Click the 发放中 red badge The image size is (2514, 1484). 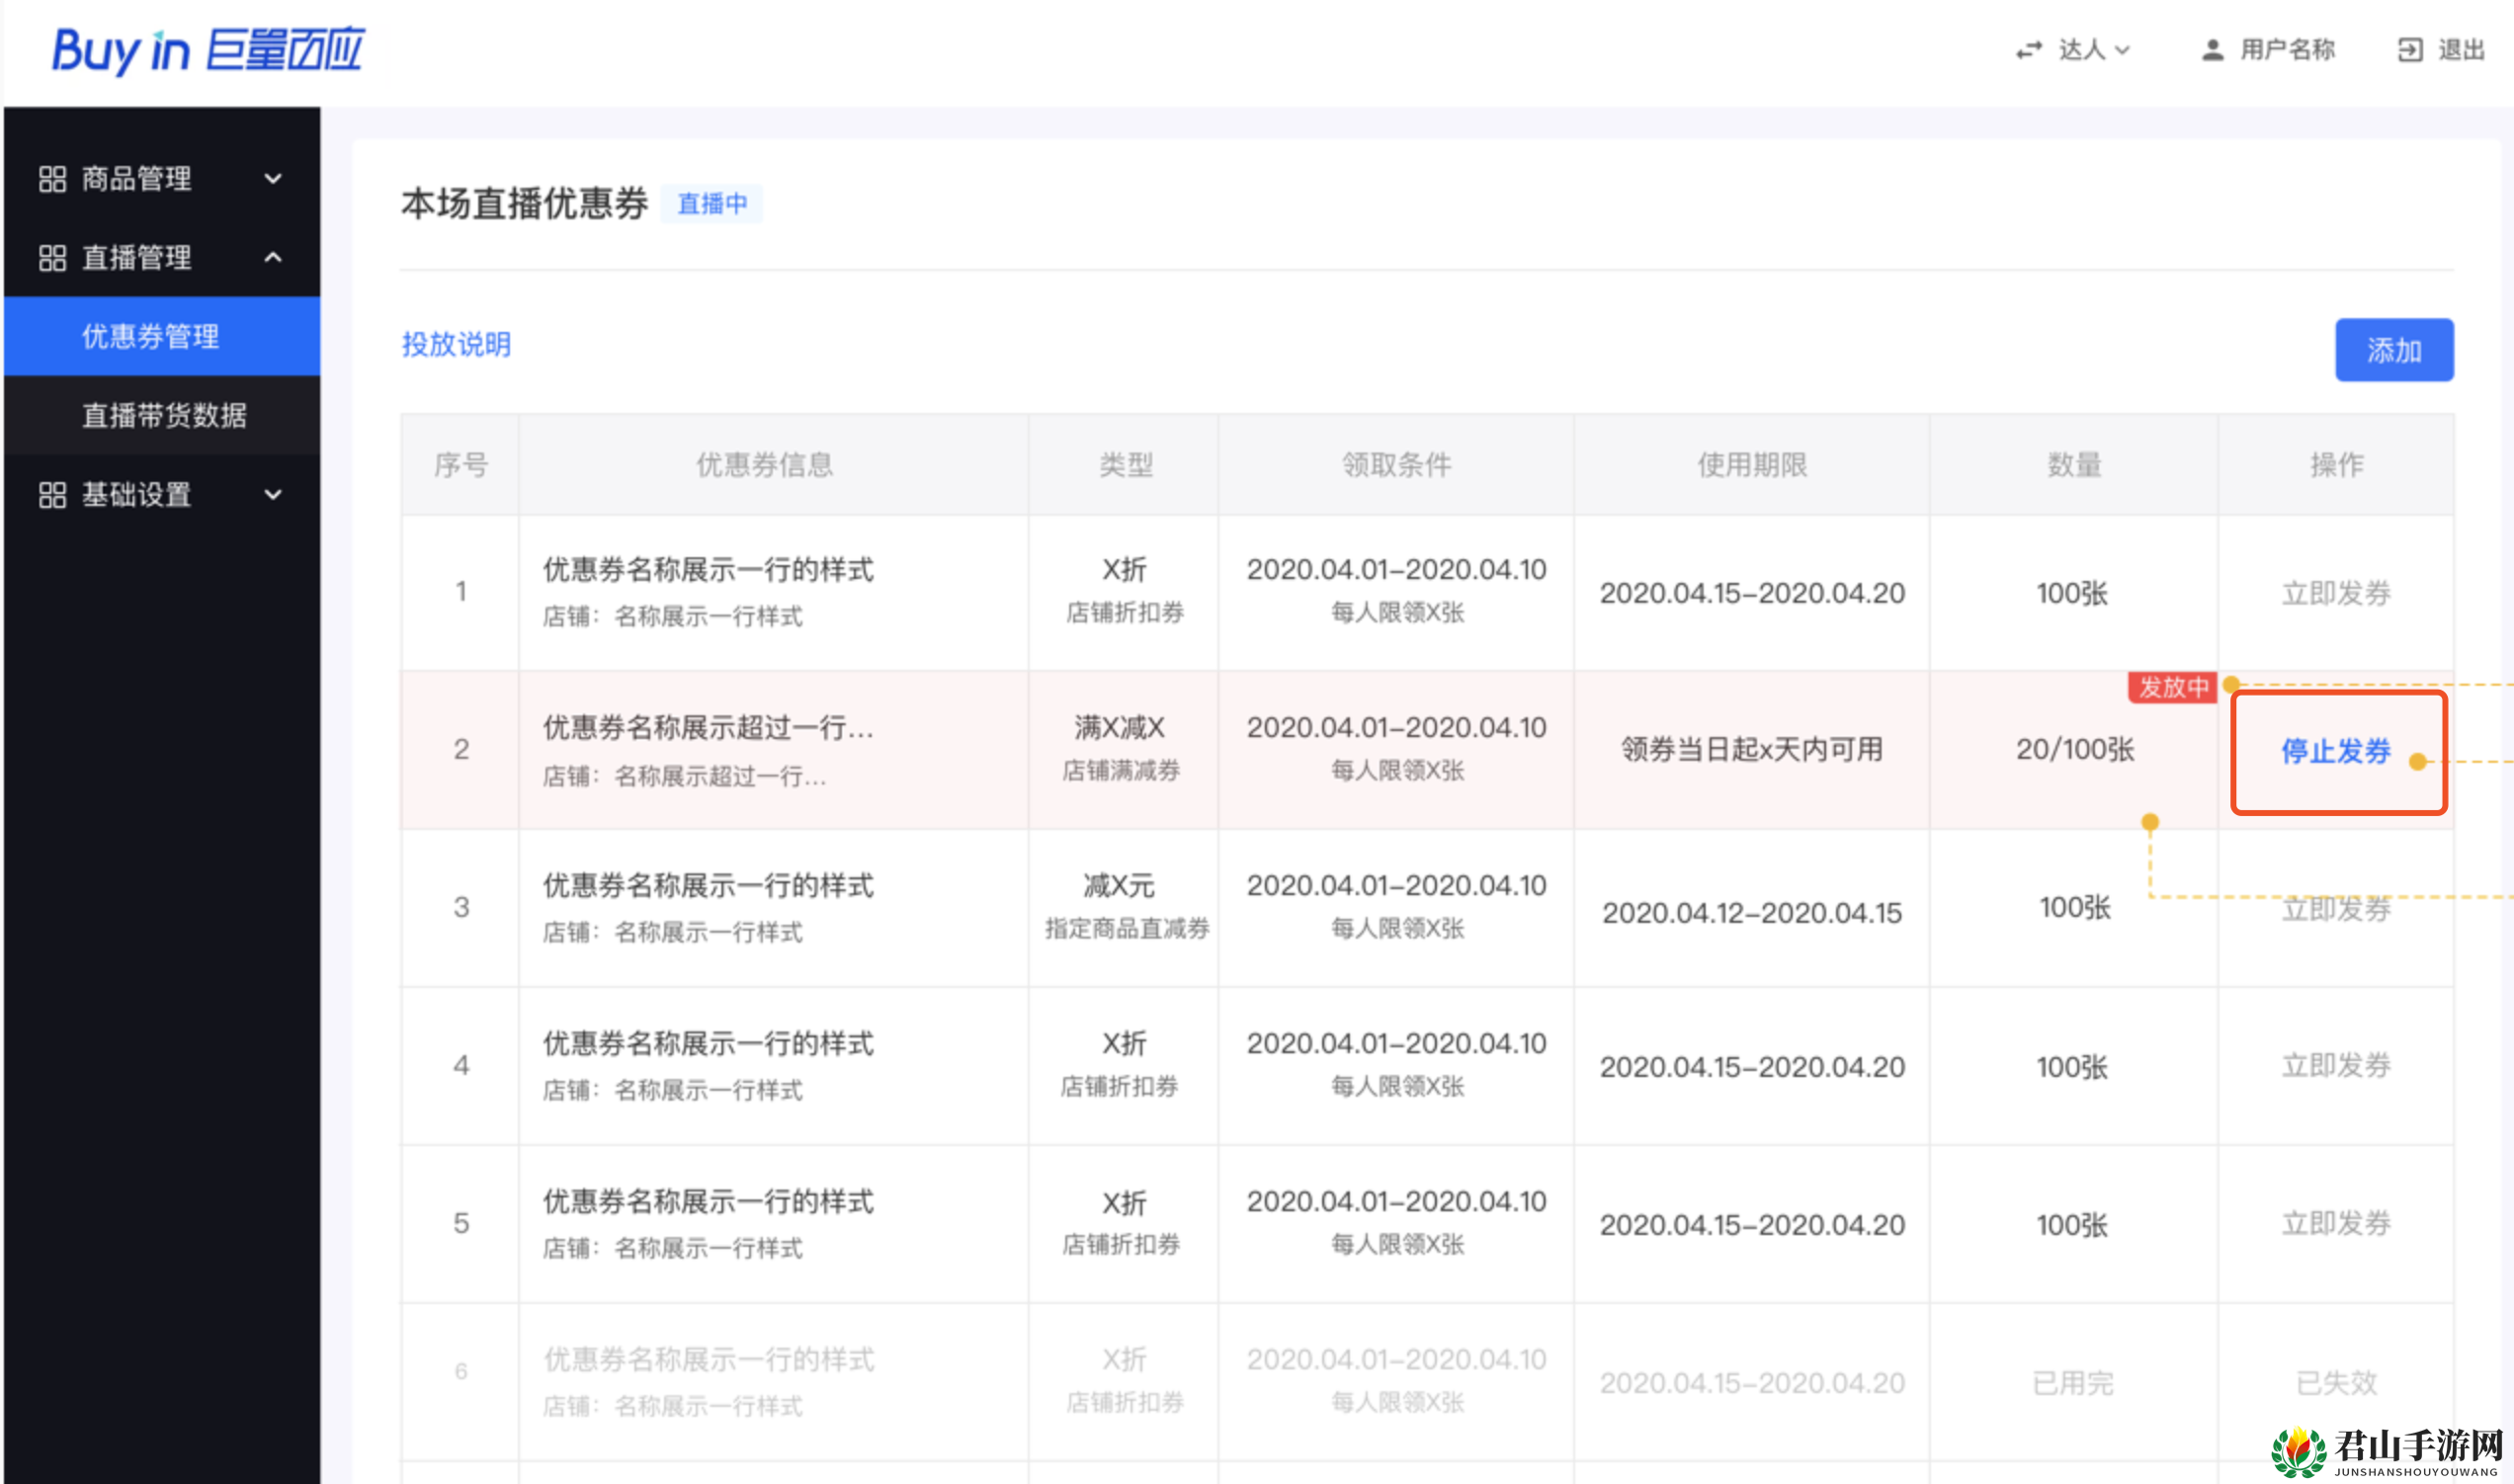coord(2173,687)
